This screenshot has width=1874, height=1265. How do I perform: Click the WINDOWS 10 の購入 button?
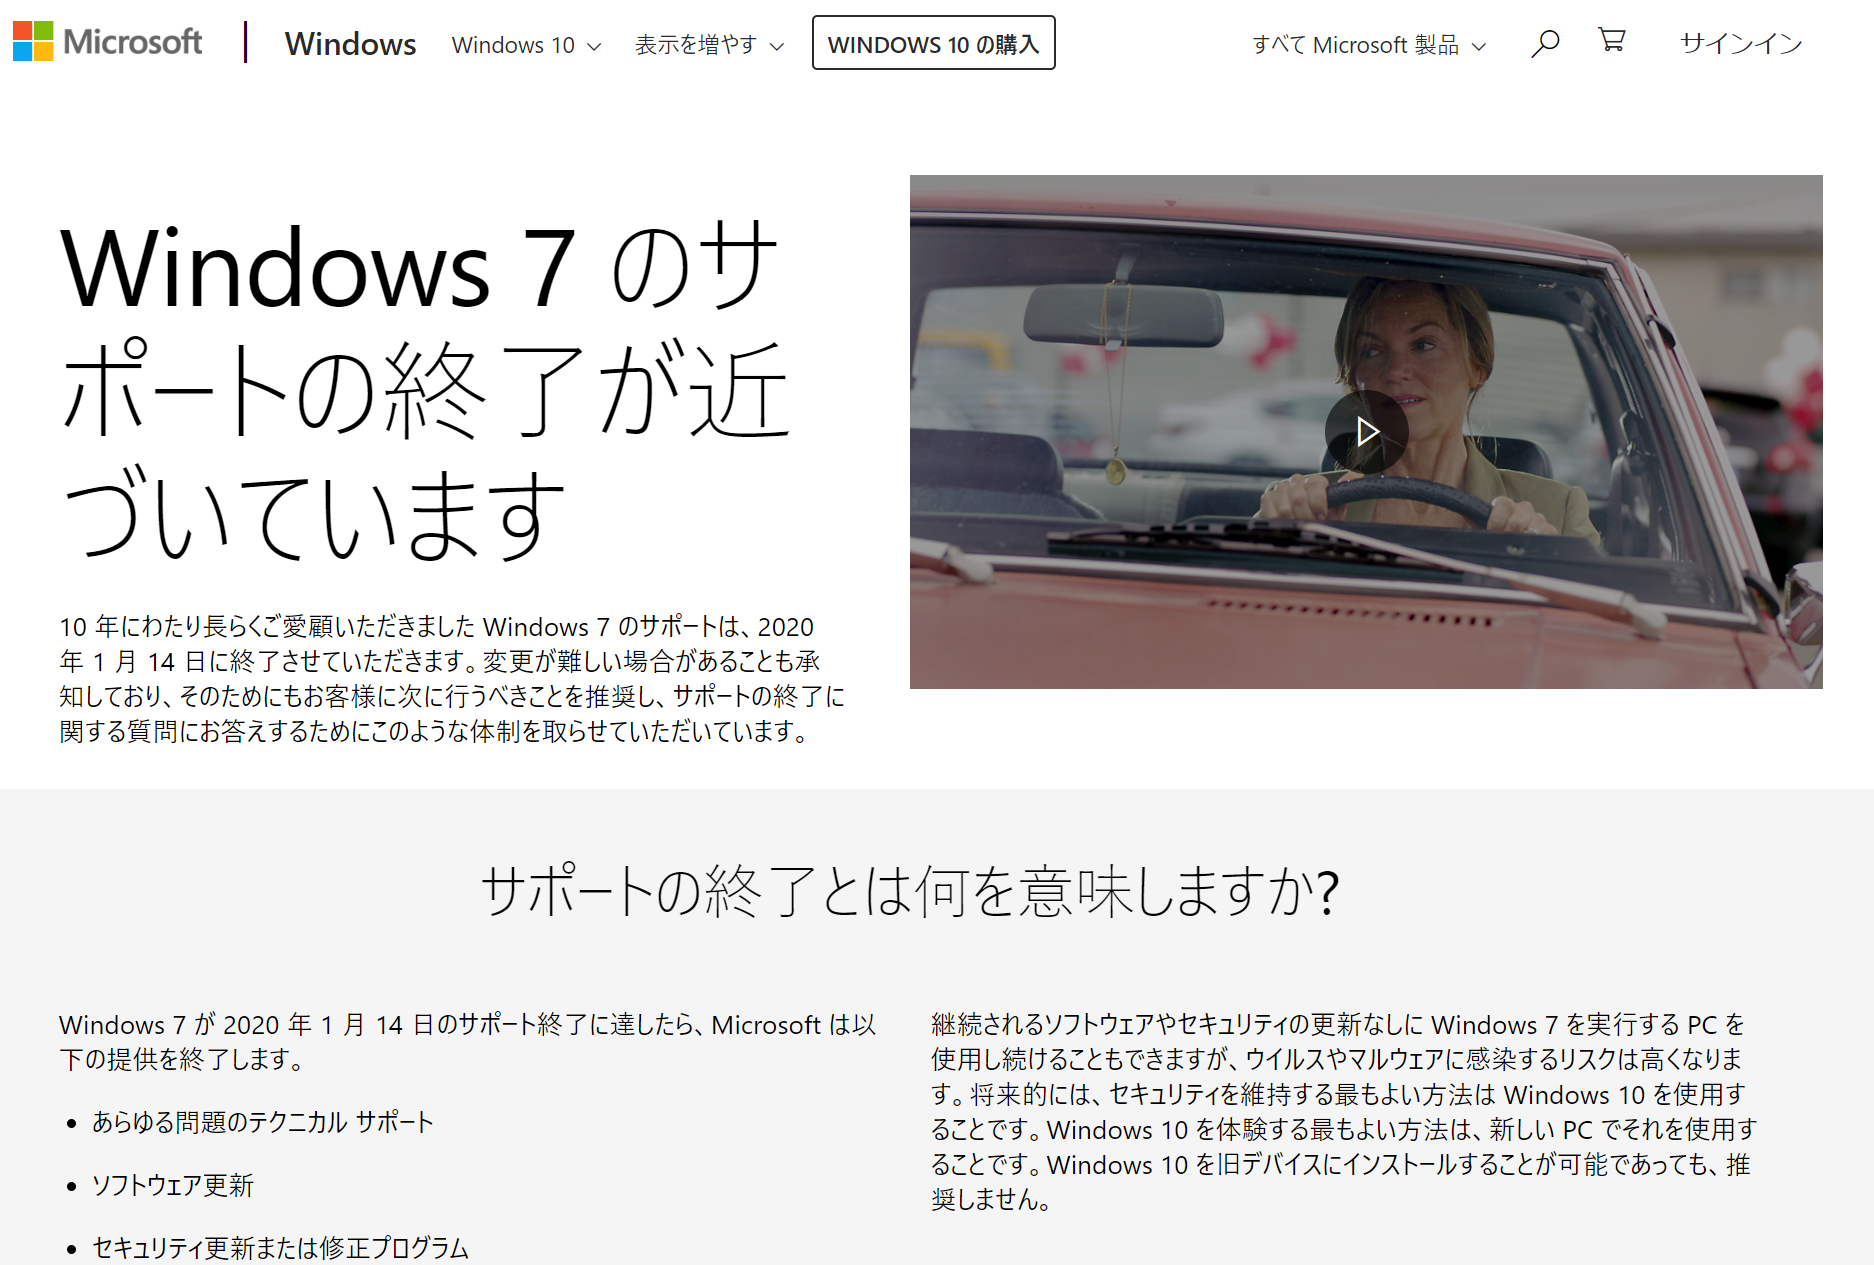pos(933,43)
